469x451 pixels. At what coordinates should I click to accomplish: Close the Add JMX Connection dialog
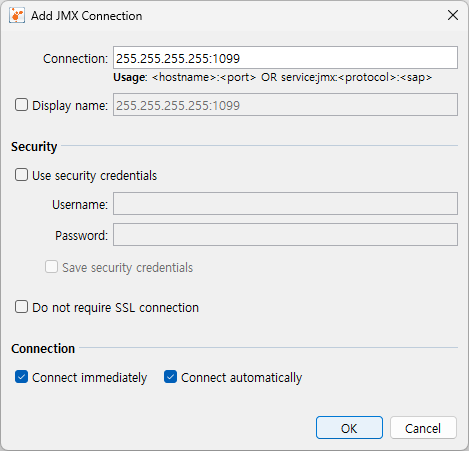point(453,15)
